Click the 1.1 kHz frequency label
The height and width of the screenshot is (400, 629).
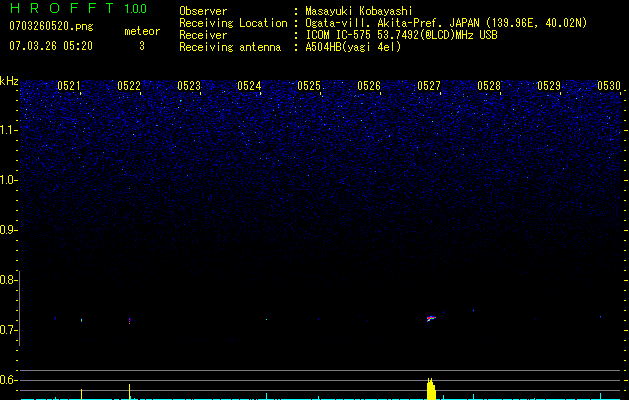point(9,130)
